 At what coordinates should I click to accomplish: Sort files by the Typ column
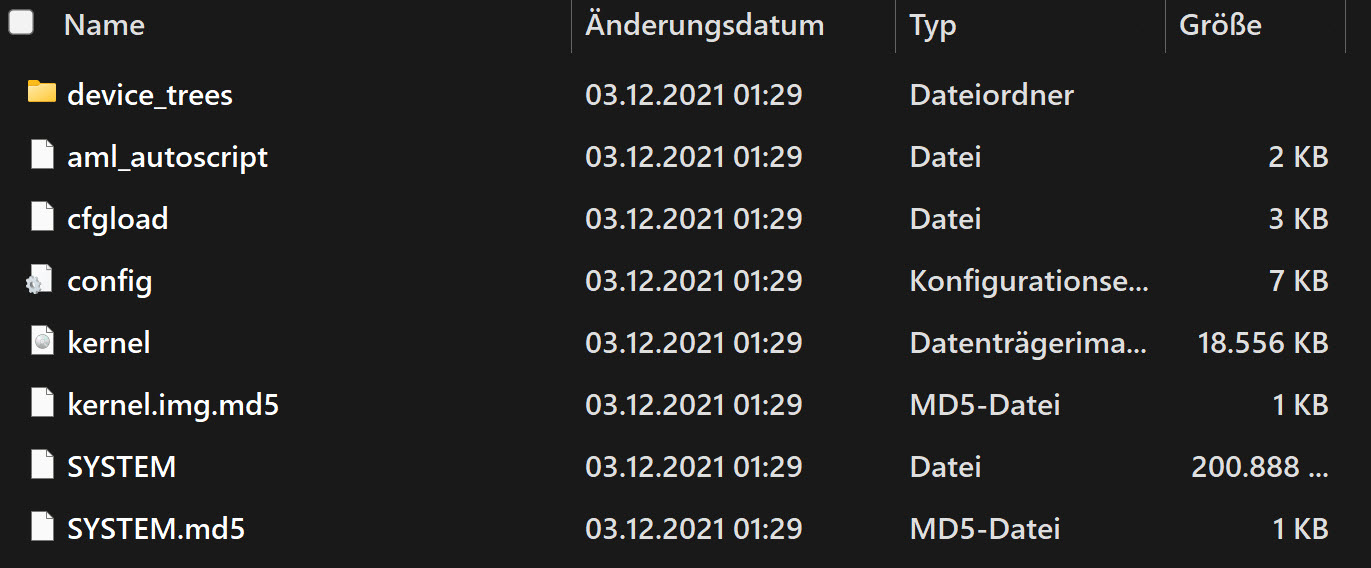click(933, 26)
